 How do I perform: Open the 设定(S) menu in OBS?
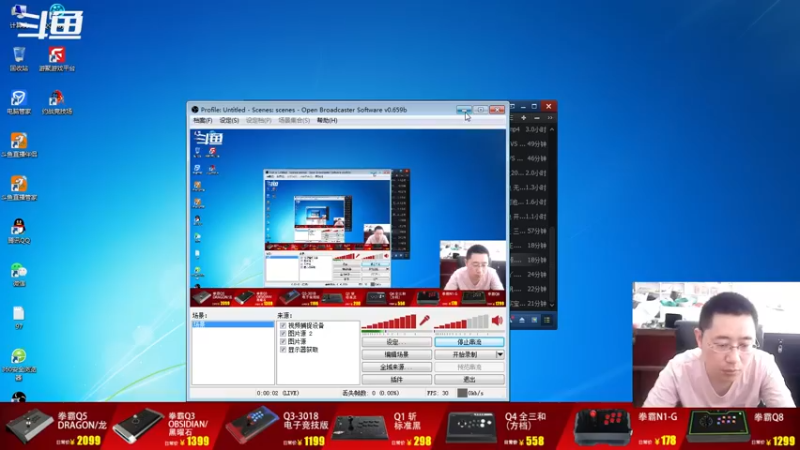coord(229,120)
